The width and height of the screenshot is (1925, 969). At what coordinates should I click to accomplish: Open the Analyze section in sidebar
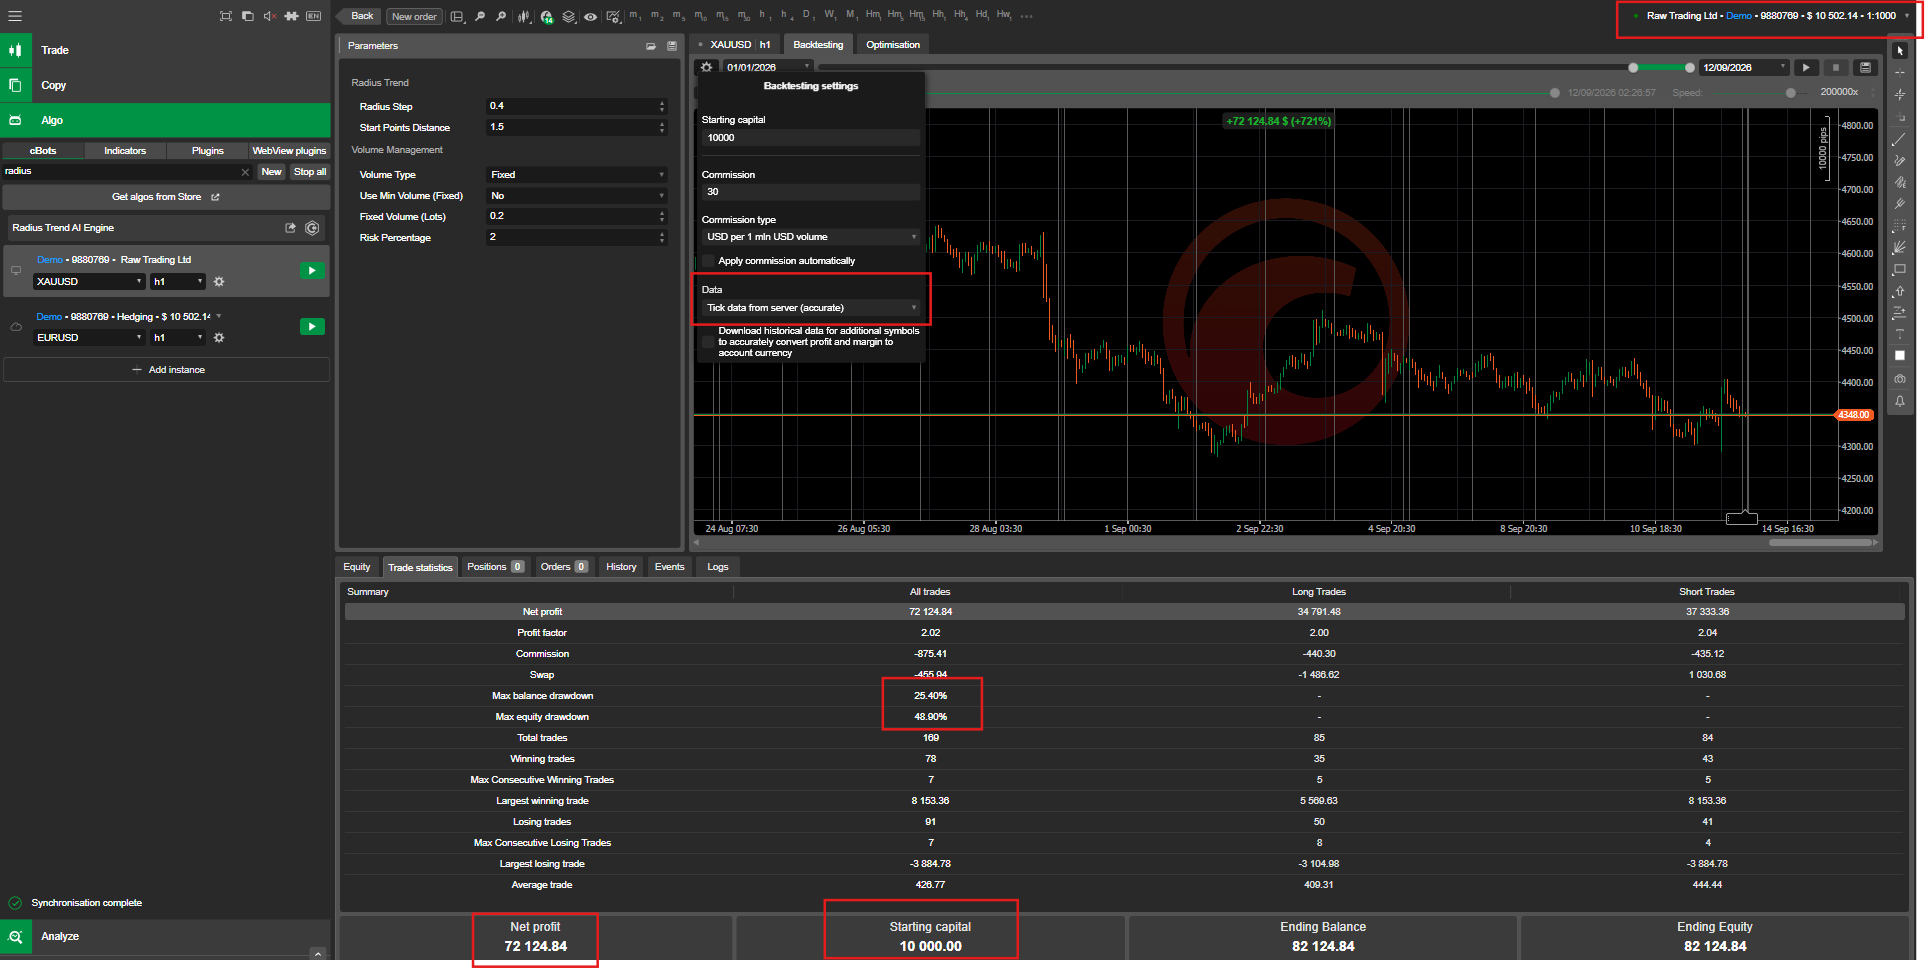pos(165,937)
